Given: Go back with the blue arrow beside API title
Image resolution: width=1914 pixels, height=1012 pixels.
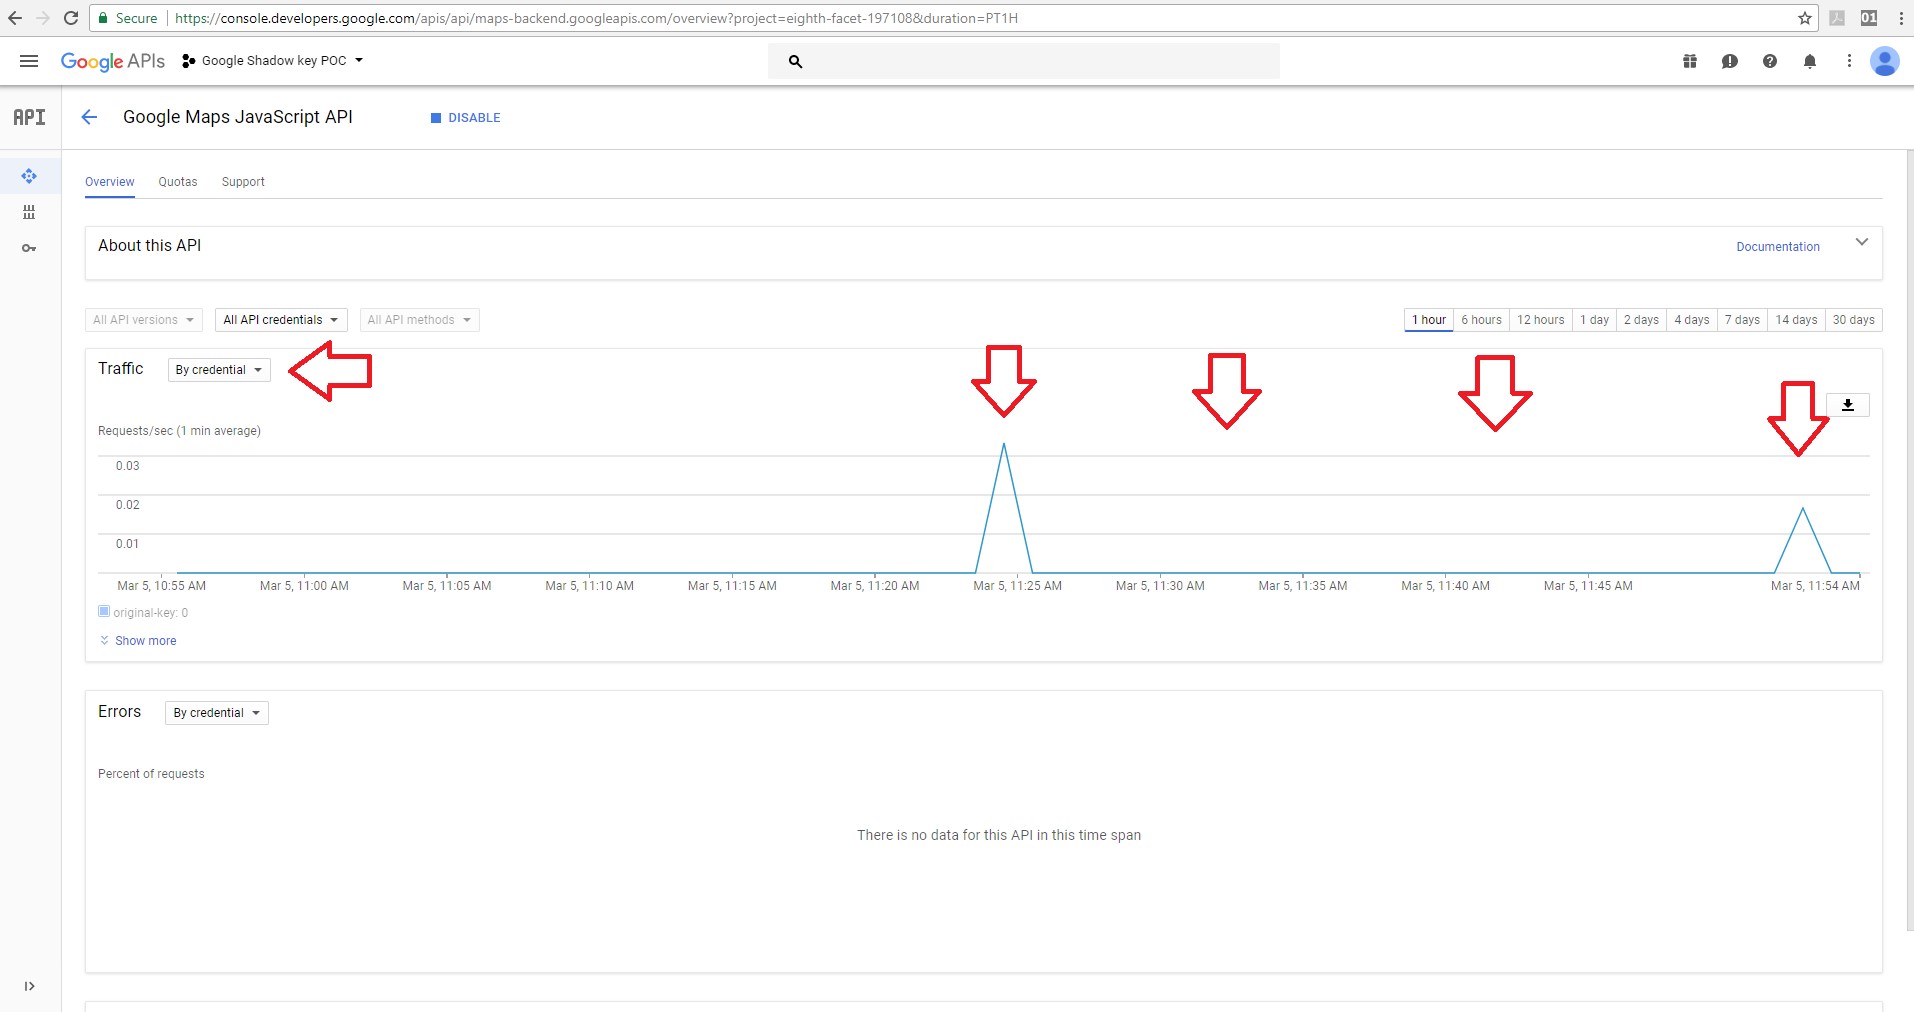Looking at the screenshot, I should tap(89, 117).
